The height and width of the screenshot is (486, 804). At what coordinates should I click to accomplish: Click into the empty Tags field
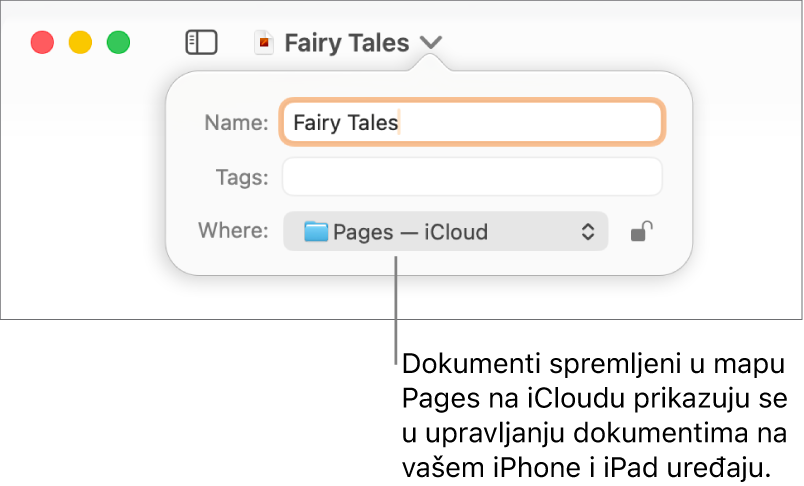coord(472,177)
